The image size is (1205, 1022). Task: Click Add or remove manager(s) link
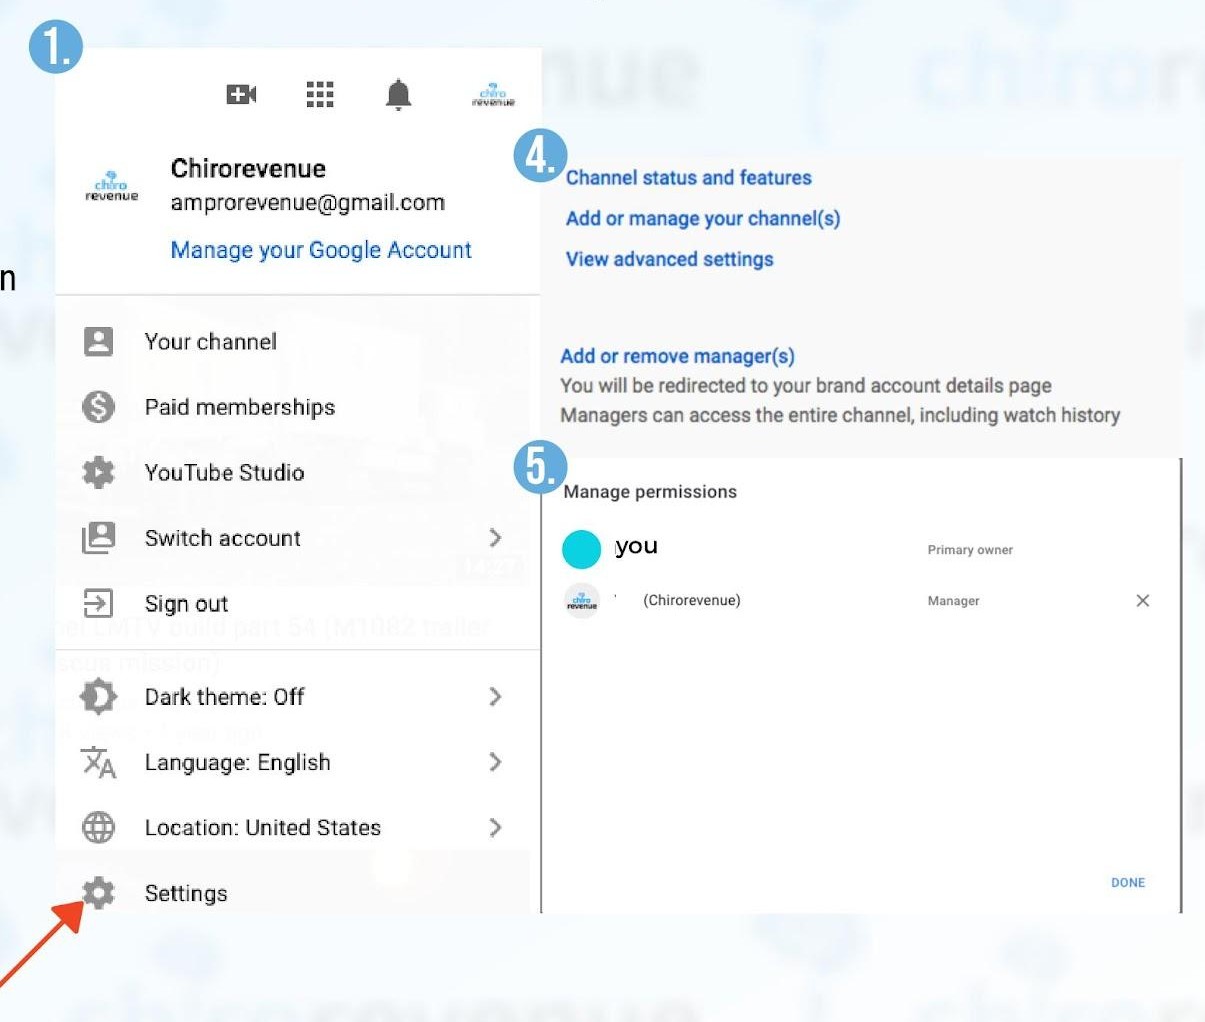[x=677, y=356]
